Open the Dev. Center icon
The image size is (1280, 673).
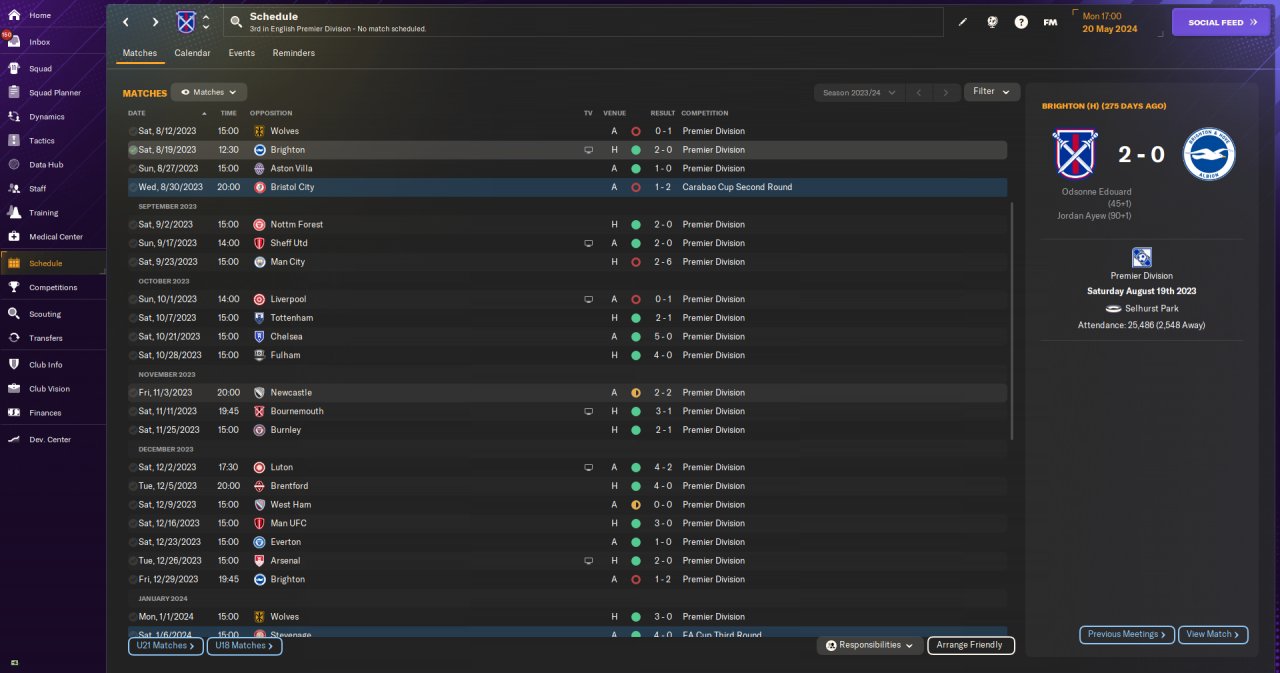[14, 440]
